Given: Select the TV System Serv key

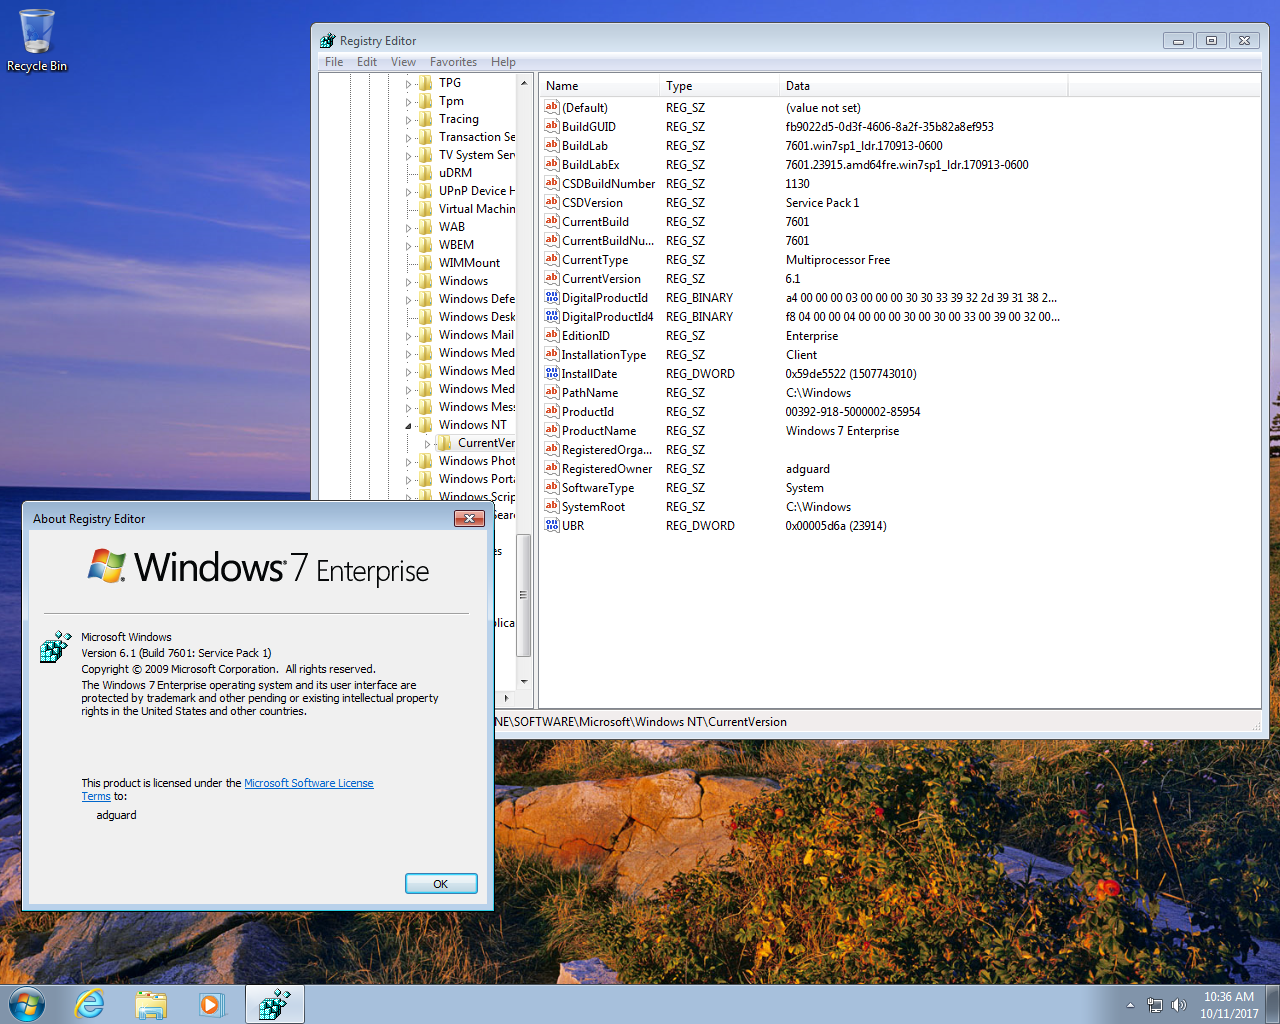Looking at the screenshot, I should 477,155.
